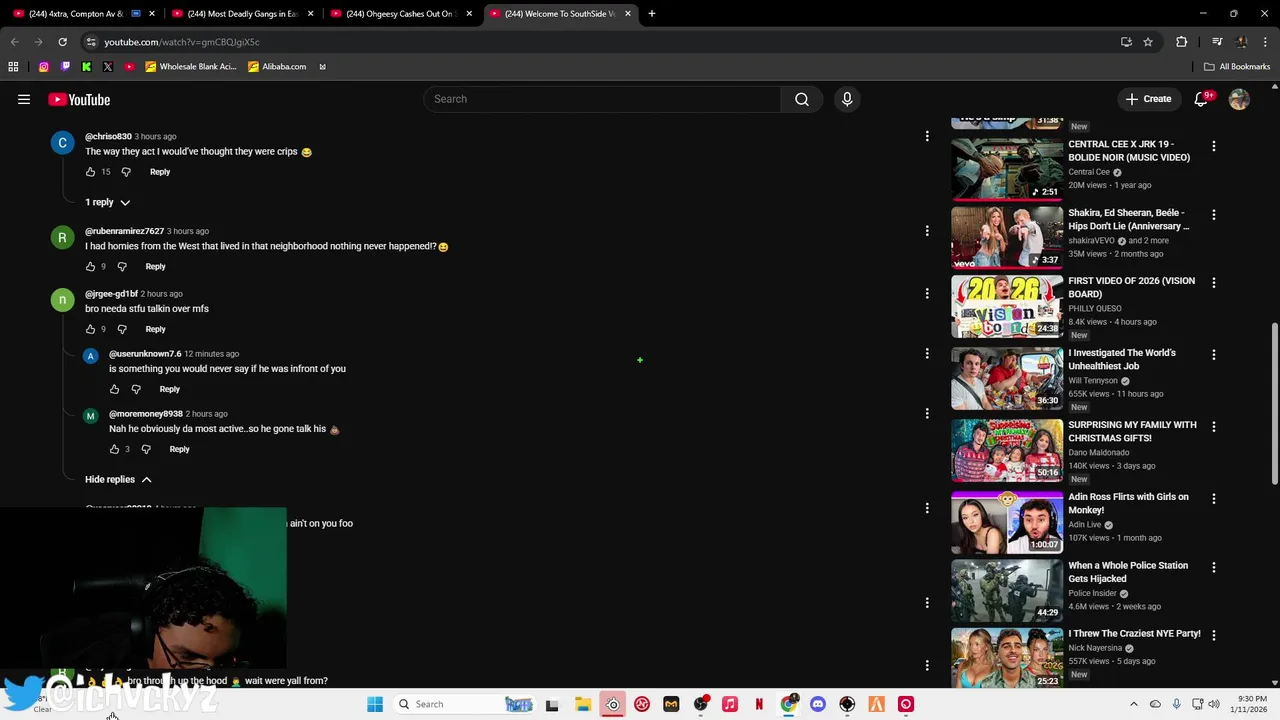The width and height of the screenshot is (1280, 720).
Task: Open Wholesale Blank bookmark
Action: [191, 67]
